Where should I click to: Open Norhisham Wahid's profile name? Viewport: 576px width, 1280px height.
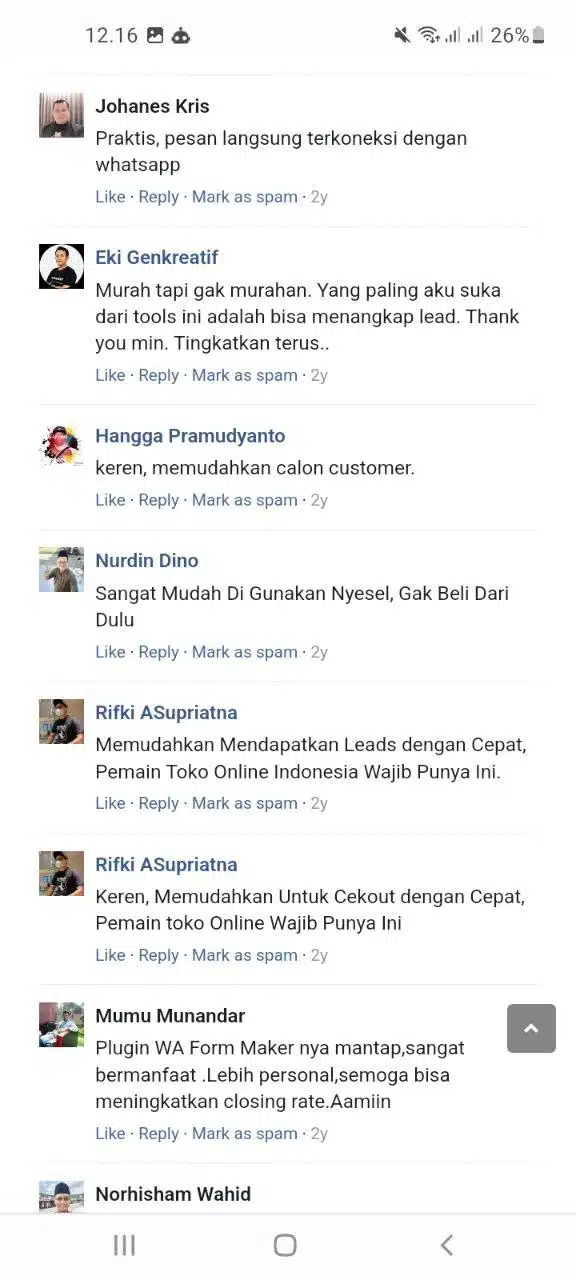coord(173,1194)
